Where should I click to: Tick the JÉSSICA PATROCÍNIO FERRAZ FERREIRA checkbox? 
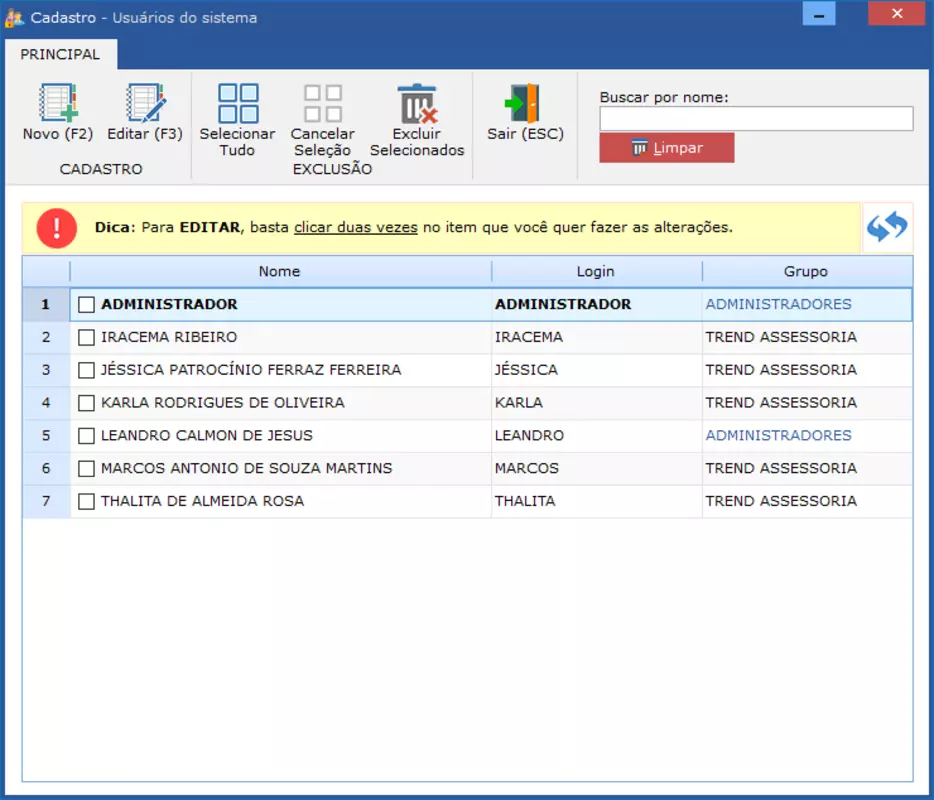(x=86, y=370)
